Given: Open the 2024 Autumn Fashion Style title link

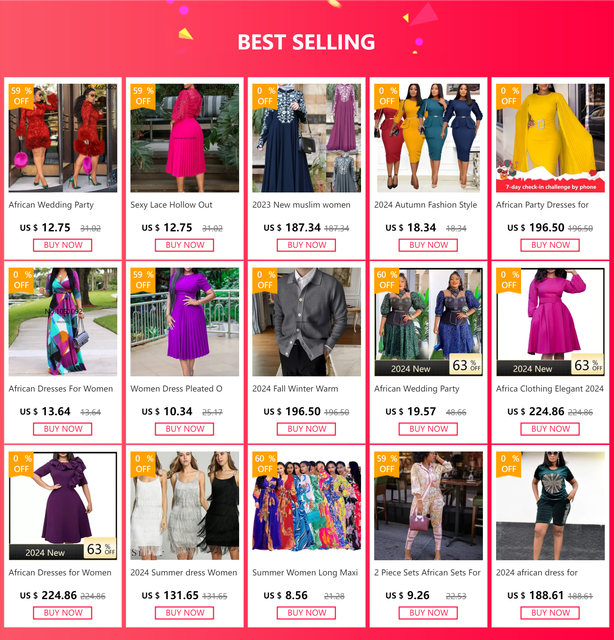Looking at the screenshot, I should (425, 205).
